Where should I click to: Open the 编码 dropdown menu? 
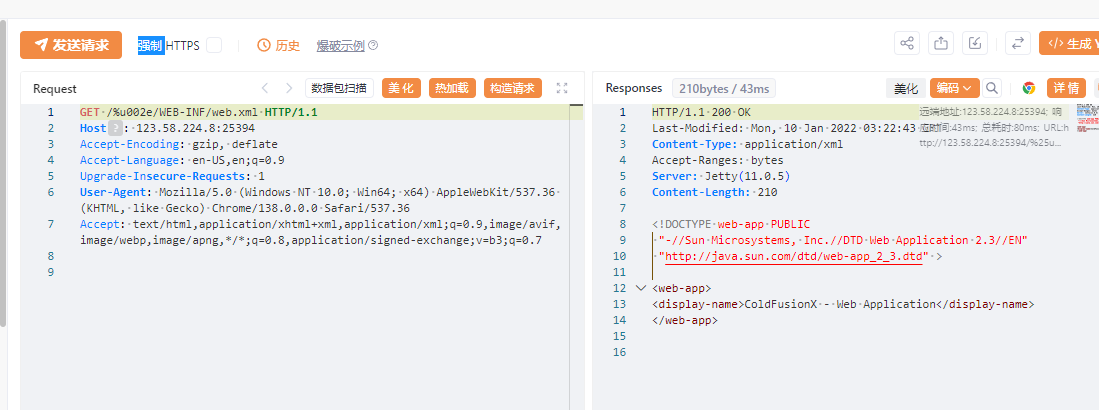[953, 88]
